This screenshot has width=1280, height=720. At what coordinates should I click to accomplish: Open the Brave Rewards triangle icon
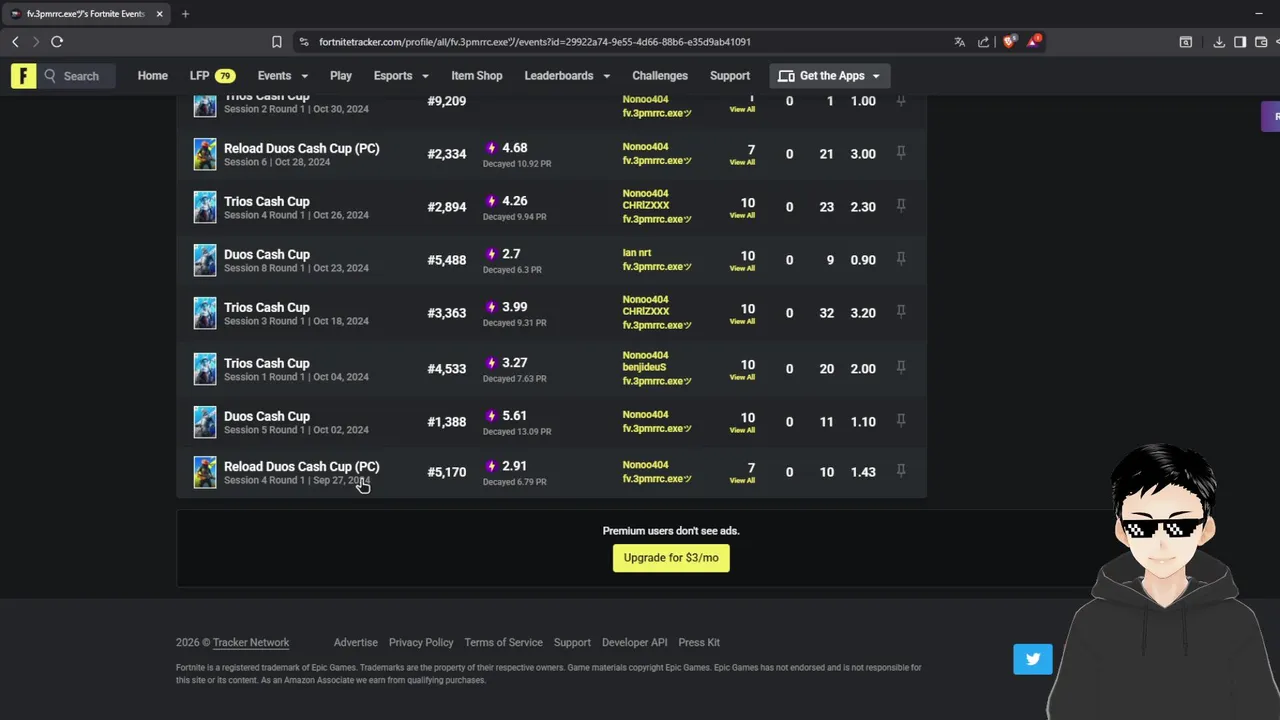1033,42
